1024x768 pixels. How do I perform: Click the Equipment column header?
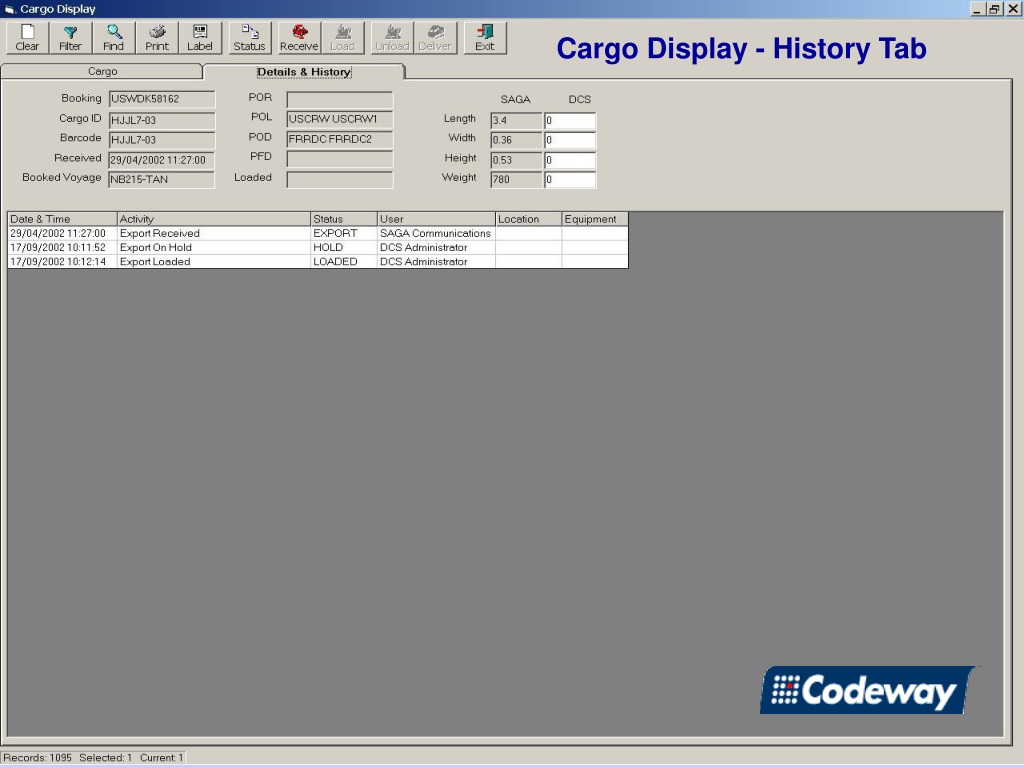coord(595,219)
